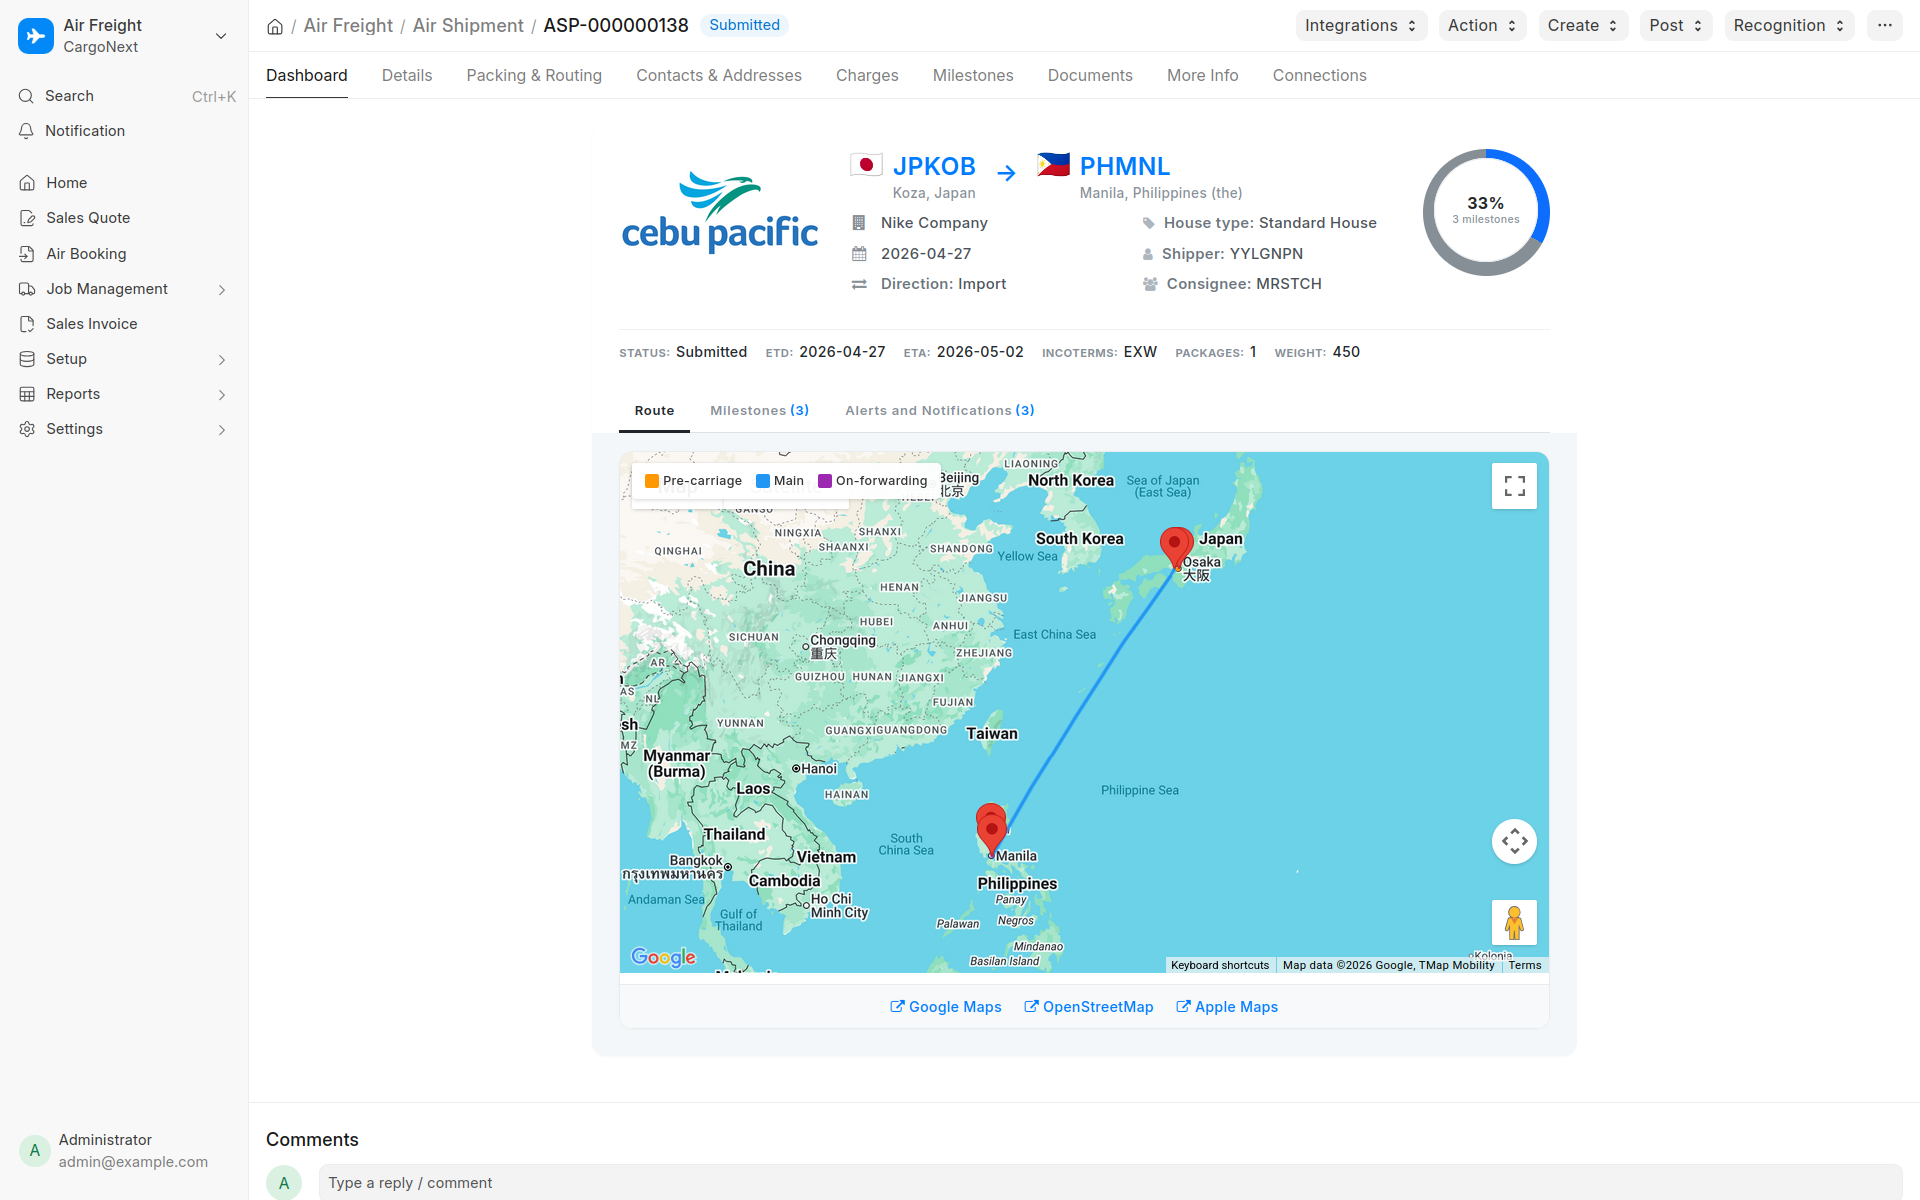
Task: Click the map Terms link
Action: pos(1525,965)
